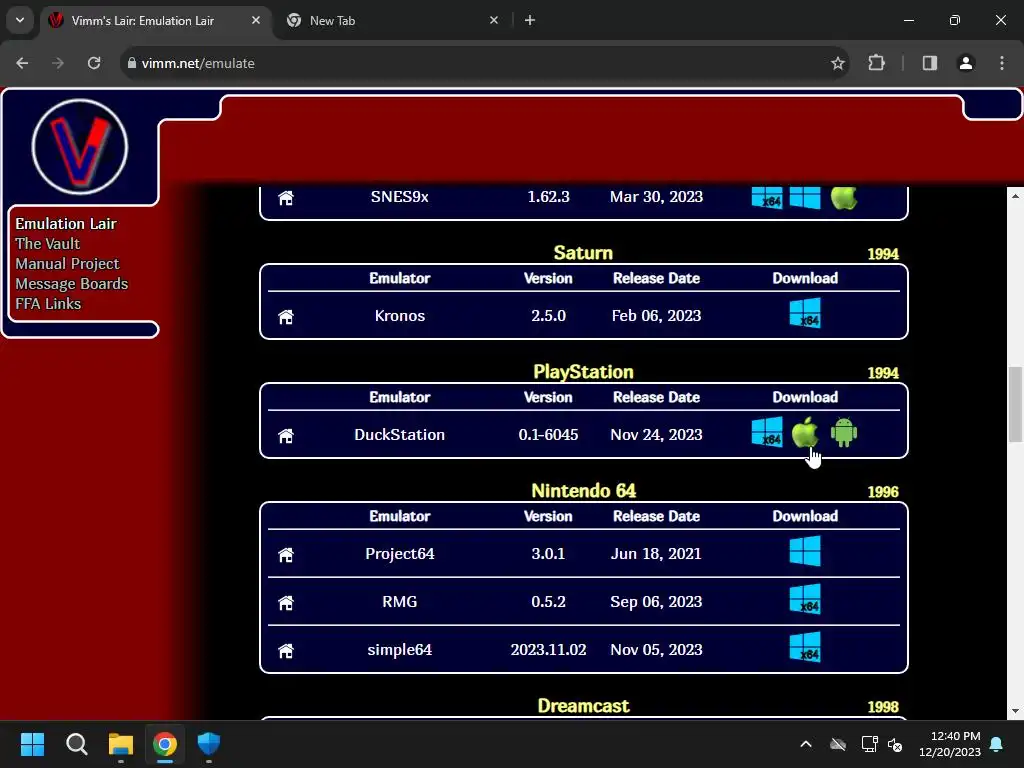Reload the vimm.net page
Viewport: 1024px width, 768px height.
[94, 63]
